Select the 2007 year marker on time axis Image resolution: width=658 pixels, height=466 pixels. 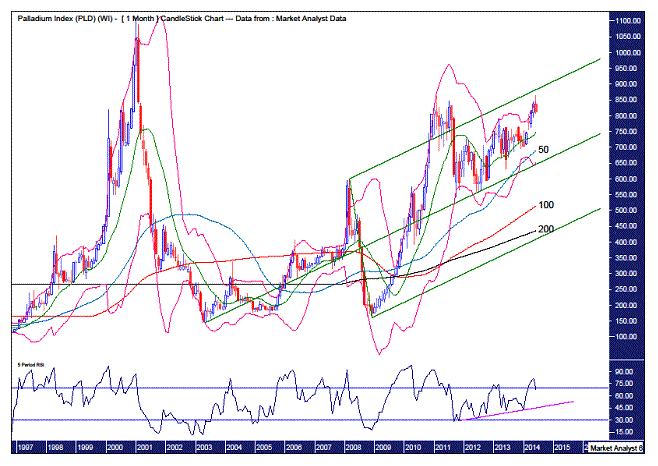(324, 448)
